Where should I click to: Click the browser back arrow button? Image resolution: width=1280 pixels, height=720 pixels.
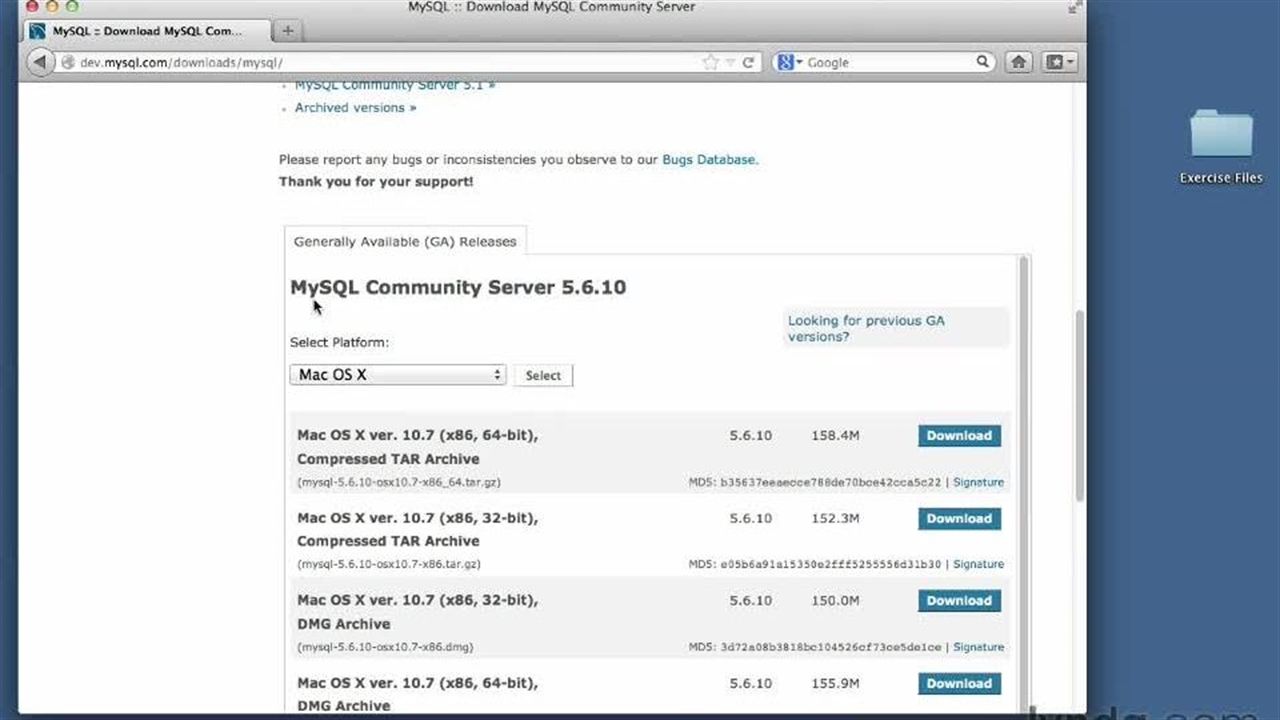pyautogui.click(x=39, y=62)
